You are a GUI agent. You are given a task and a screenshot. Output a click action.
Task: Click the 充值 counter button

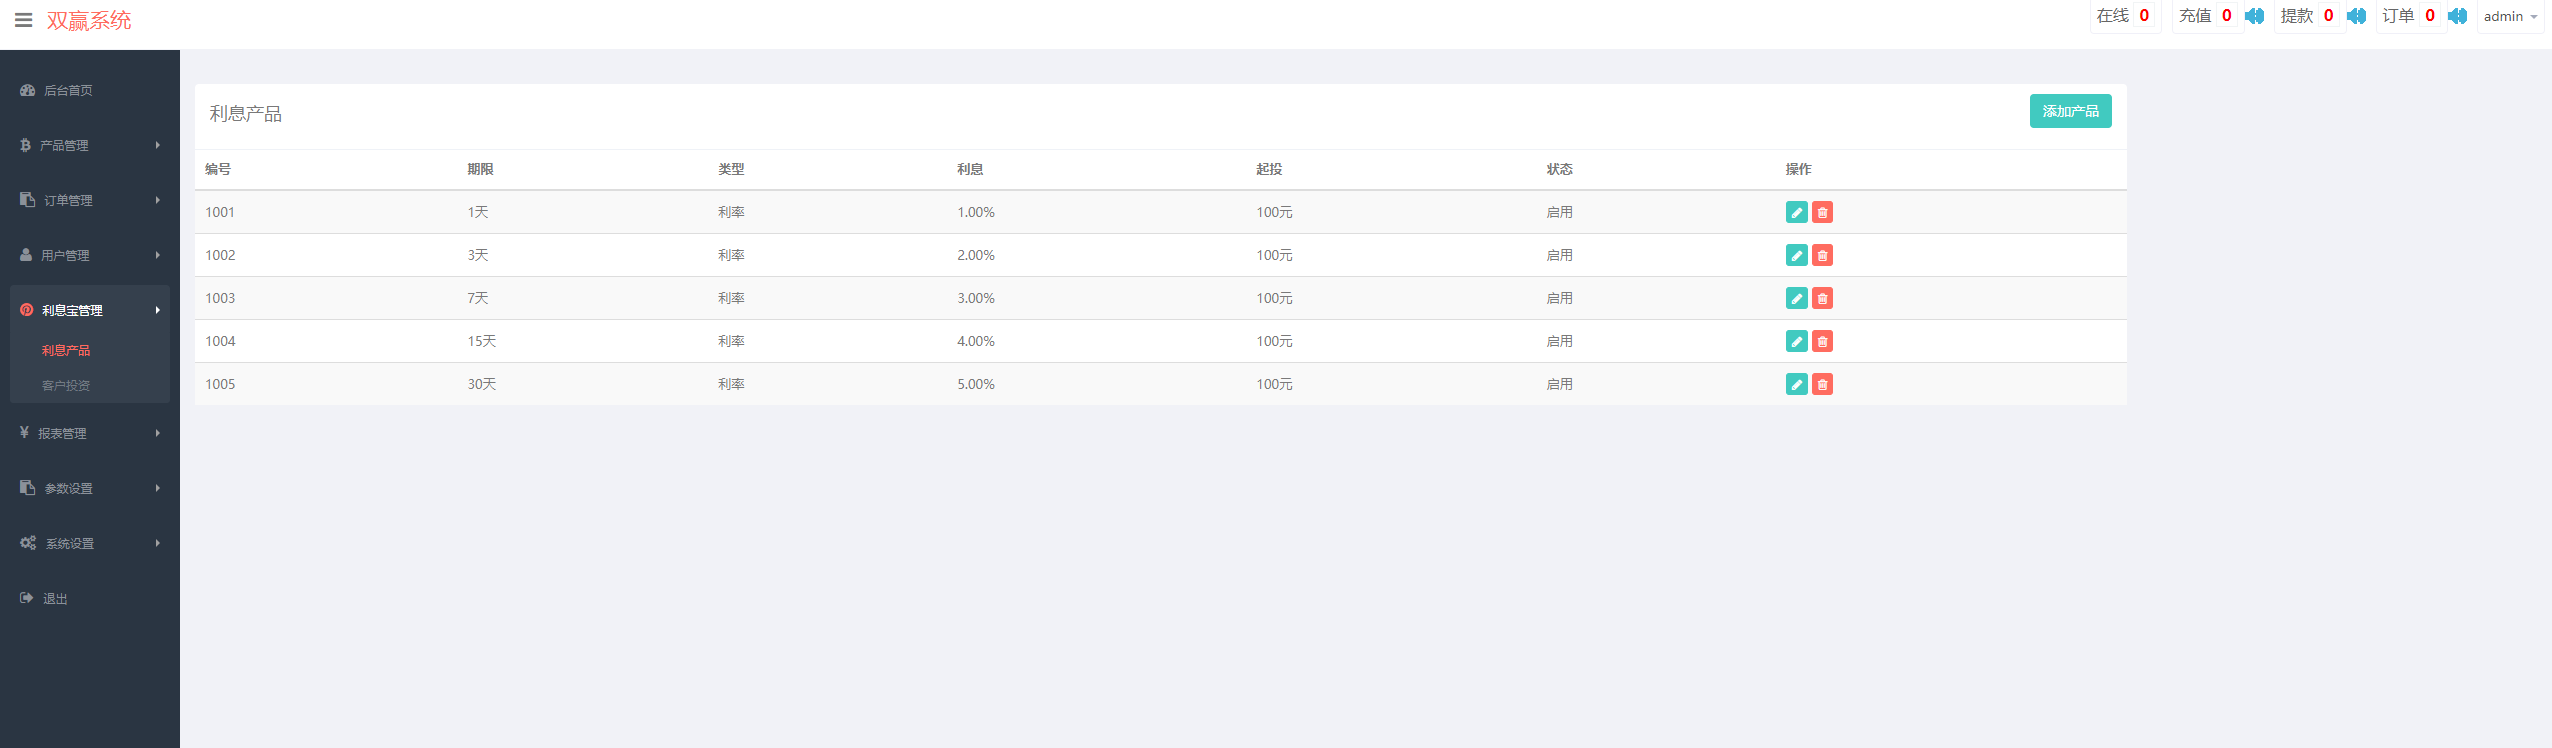2207,16
